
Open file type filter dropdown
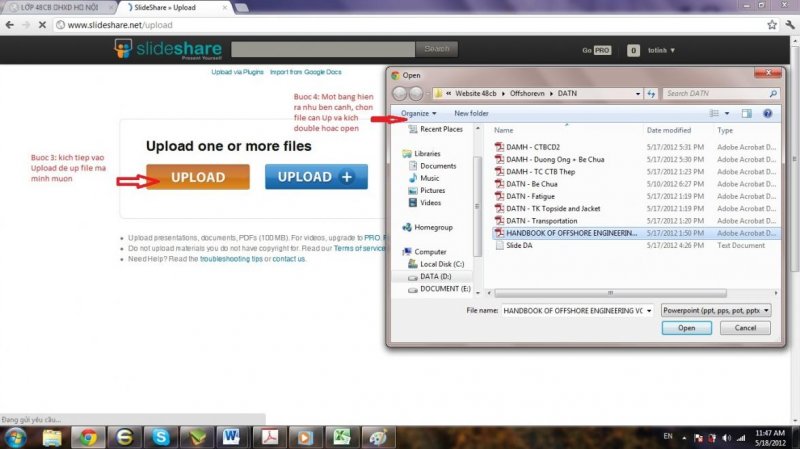[715, 310]
